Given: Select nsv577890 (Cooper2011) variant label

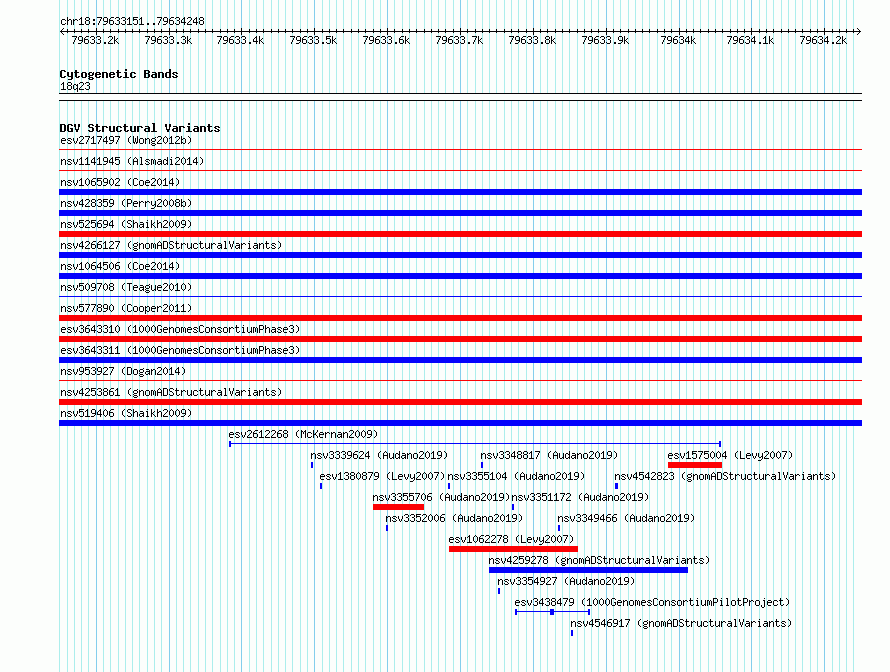Looking at the screenshot, I should [x=126, y=308].
